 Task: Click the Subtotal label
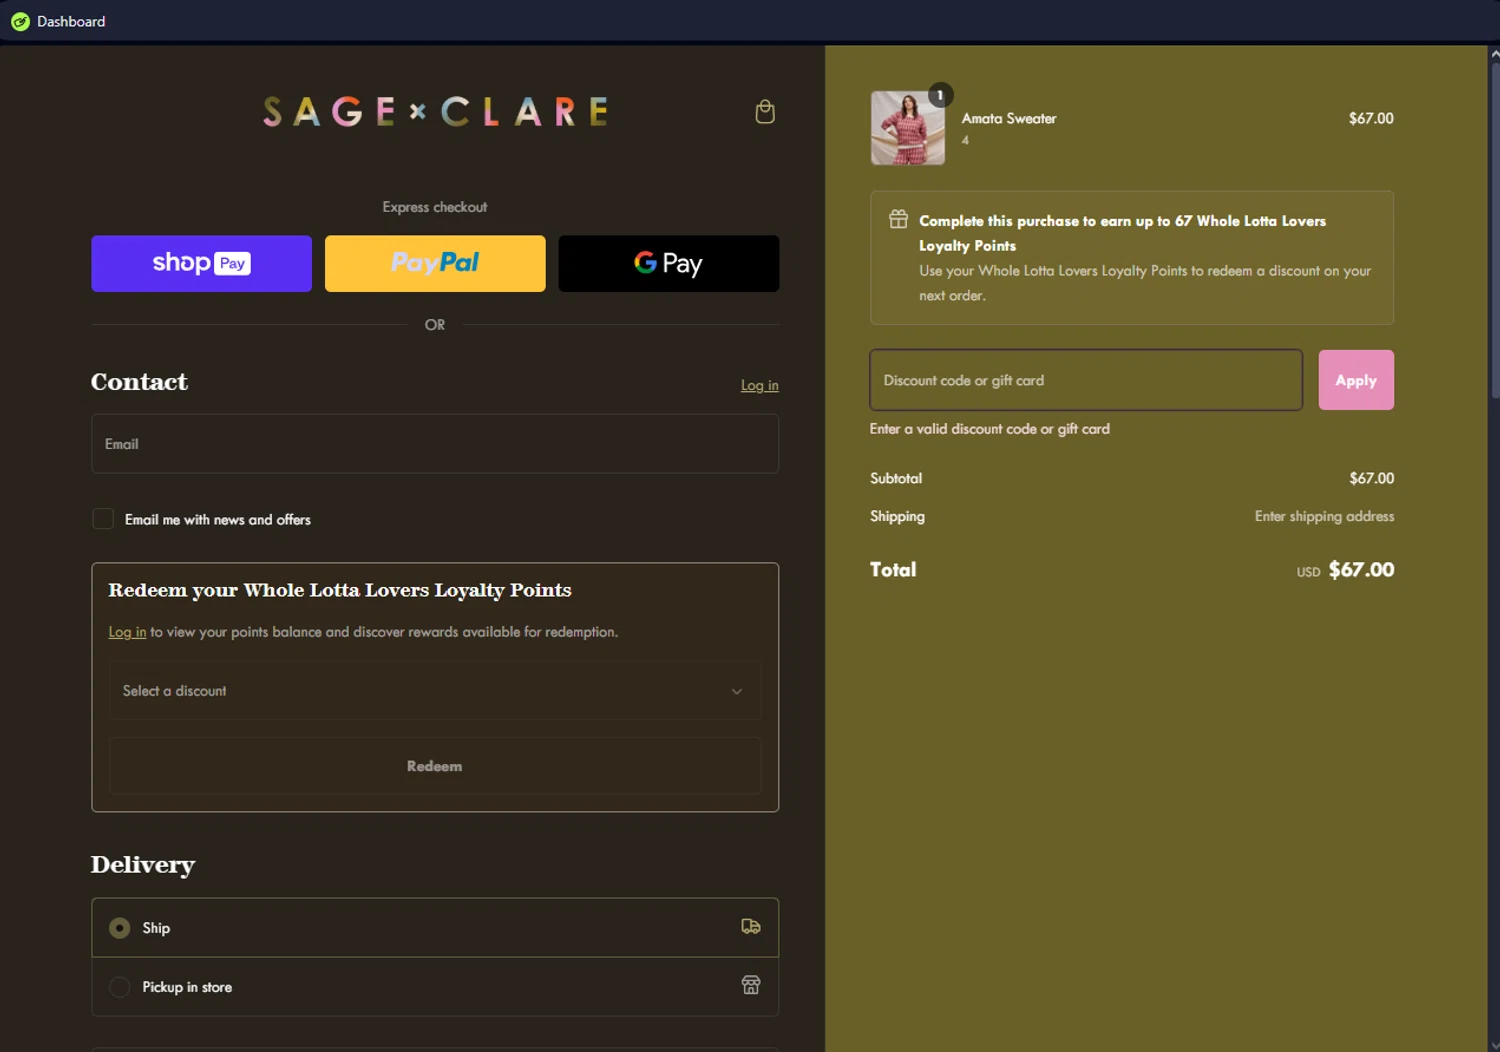coord(896,478)
